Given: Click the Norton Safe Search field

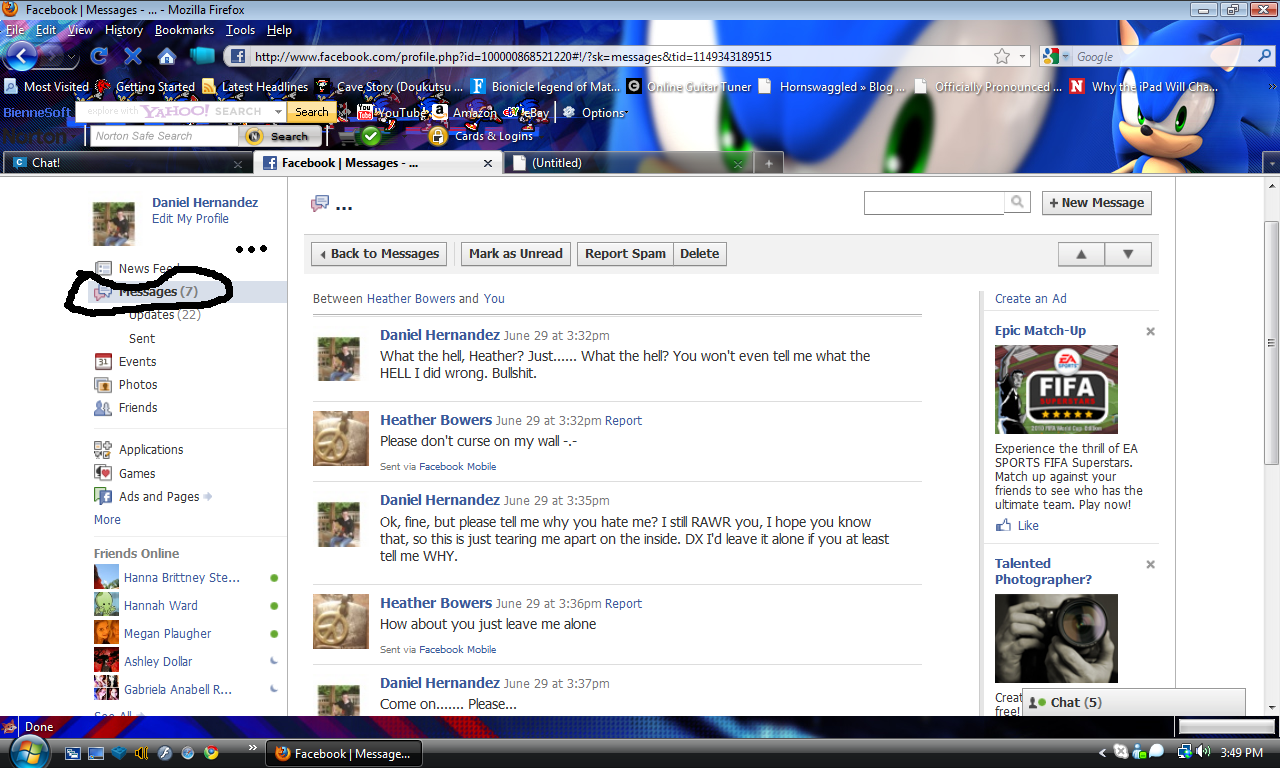Looking at the screenshot, I should click(165, 136).
